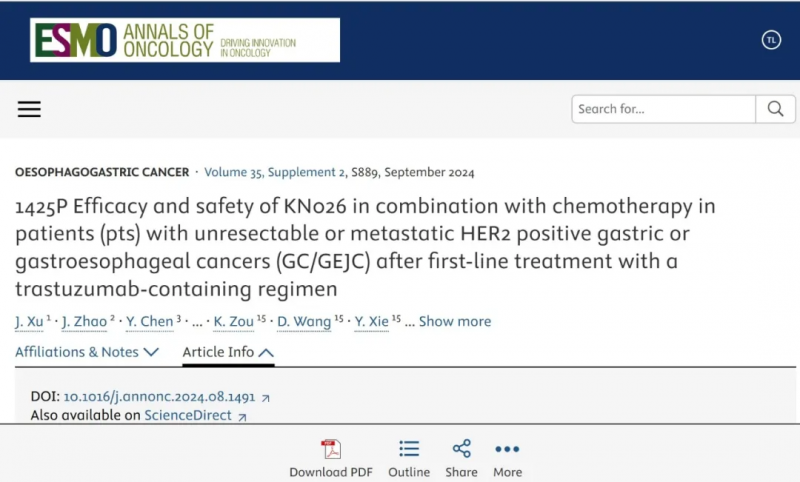
Task: Expand Affiliations & Notes section
Action: 87,352
